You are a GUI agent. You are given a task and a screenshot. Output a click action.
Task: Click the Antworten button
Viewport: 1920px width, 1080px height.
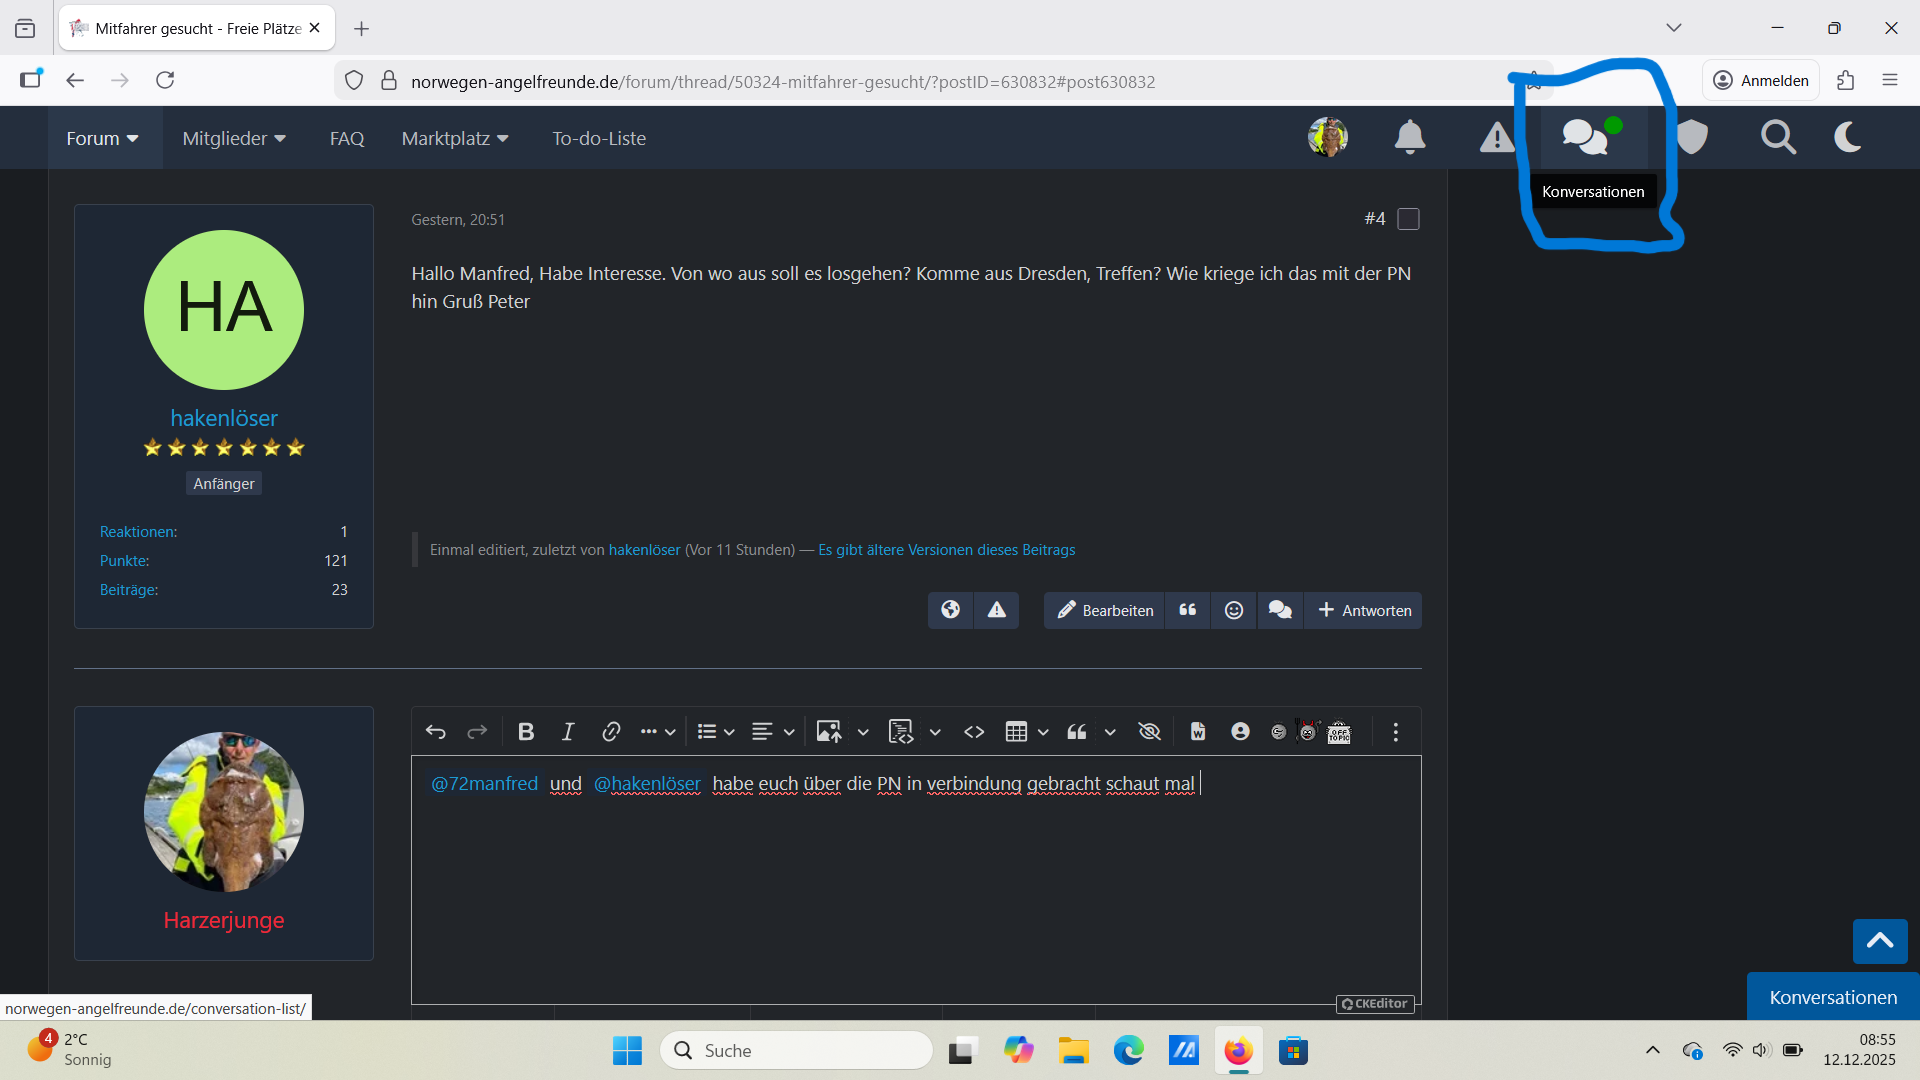pos(1364,610)
